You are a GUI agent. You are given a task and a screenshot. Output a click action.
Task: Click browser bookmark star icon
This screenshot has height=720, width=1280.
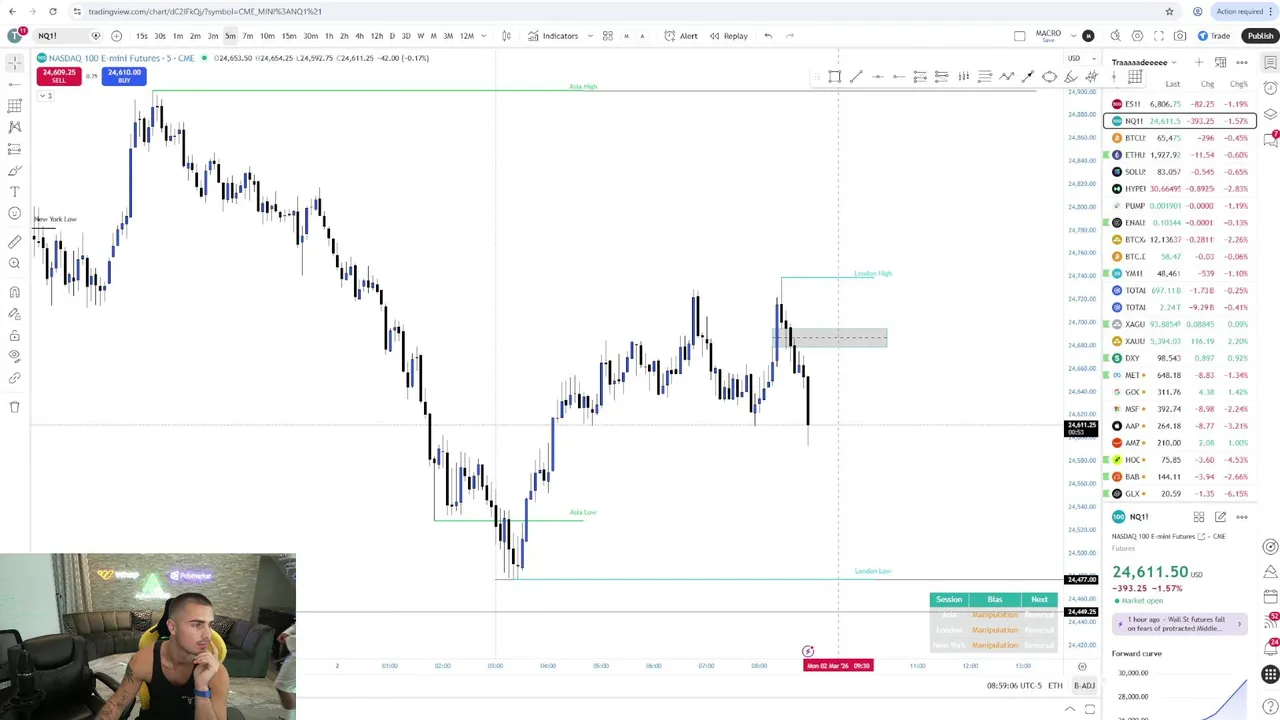pyautogui.click(x=1169, y=11)
